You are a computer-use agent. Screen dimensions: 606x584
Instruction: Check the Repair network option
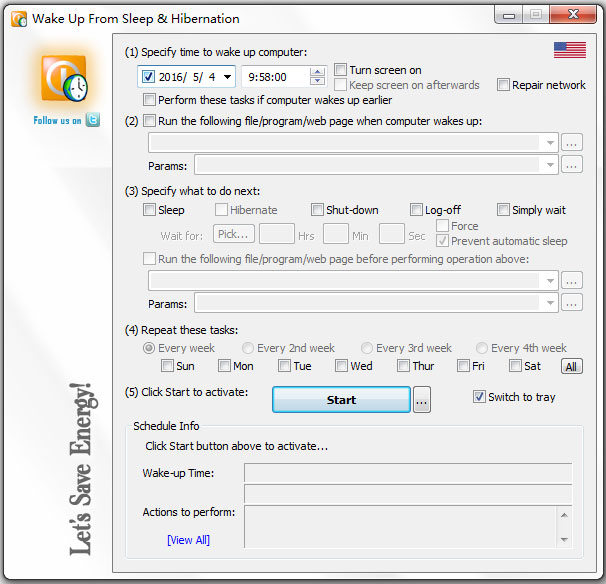[x=504, y=85]
